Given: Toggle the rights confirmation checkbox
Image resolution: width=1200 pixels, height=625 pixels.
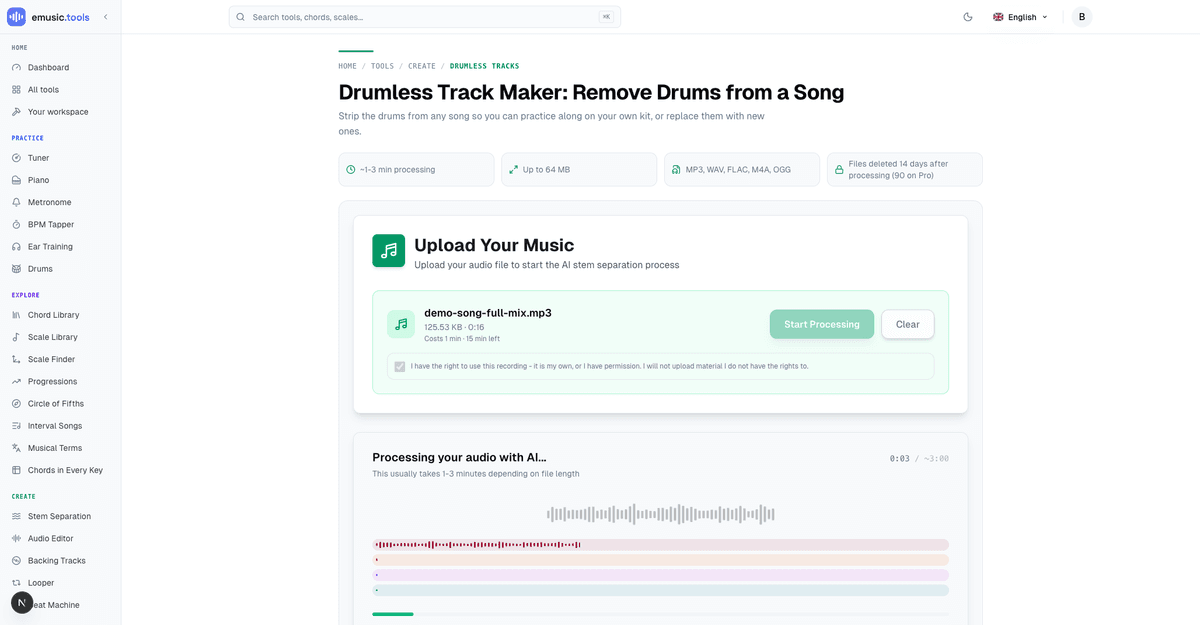Looking at the screenshot, I should click(400, 366).
